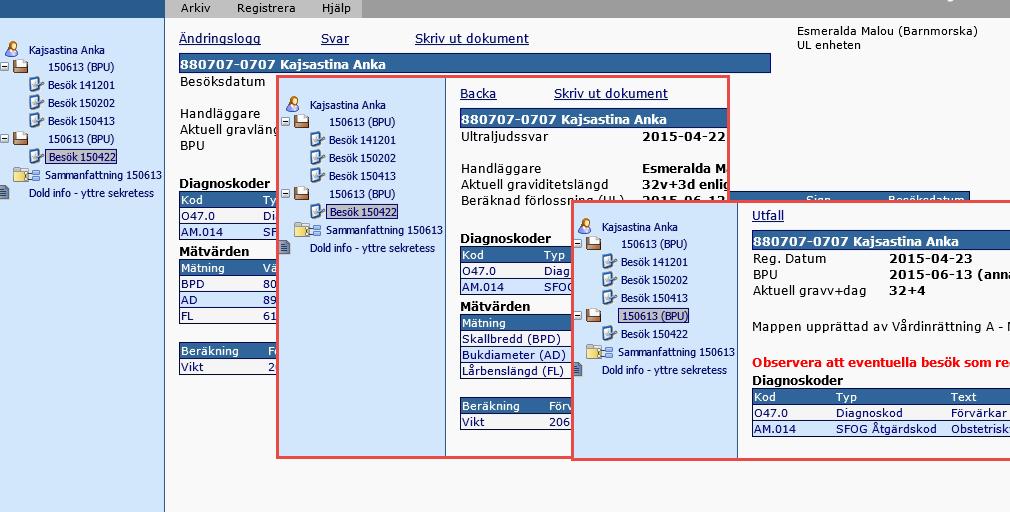Click second 150613 (BPU) folder icon in main sidebar
The width and height of the screenshot is (1010, 512).
(21, 138)
